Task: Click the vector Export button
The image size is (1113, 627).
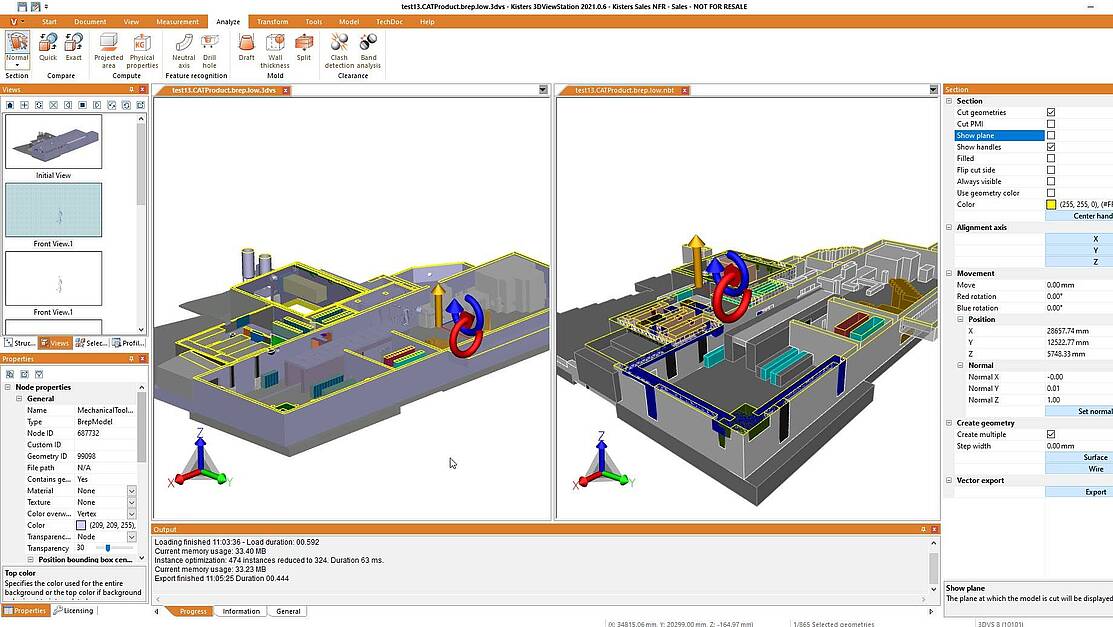Action: coord(1079,491)
